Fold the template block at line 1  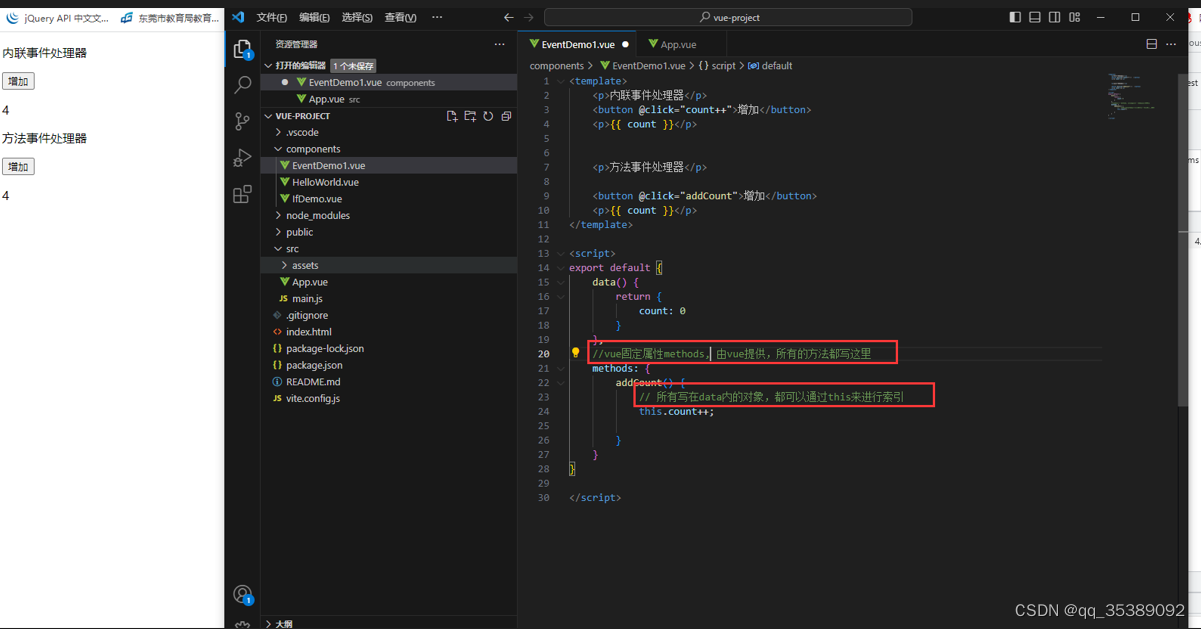[x=561, y=81]
